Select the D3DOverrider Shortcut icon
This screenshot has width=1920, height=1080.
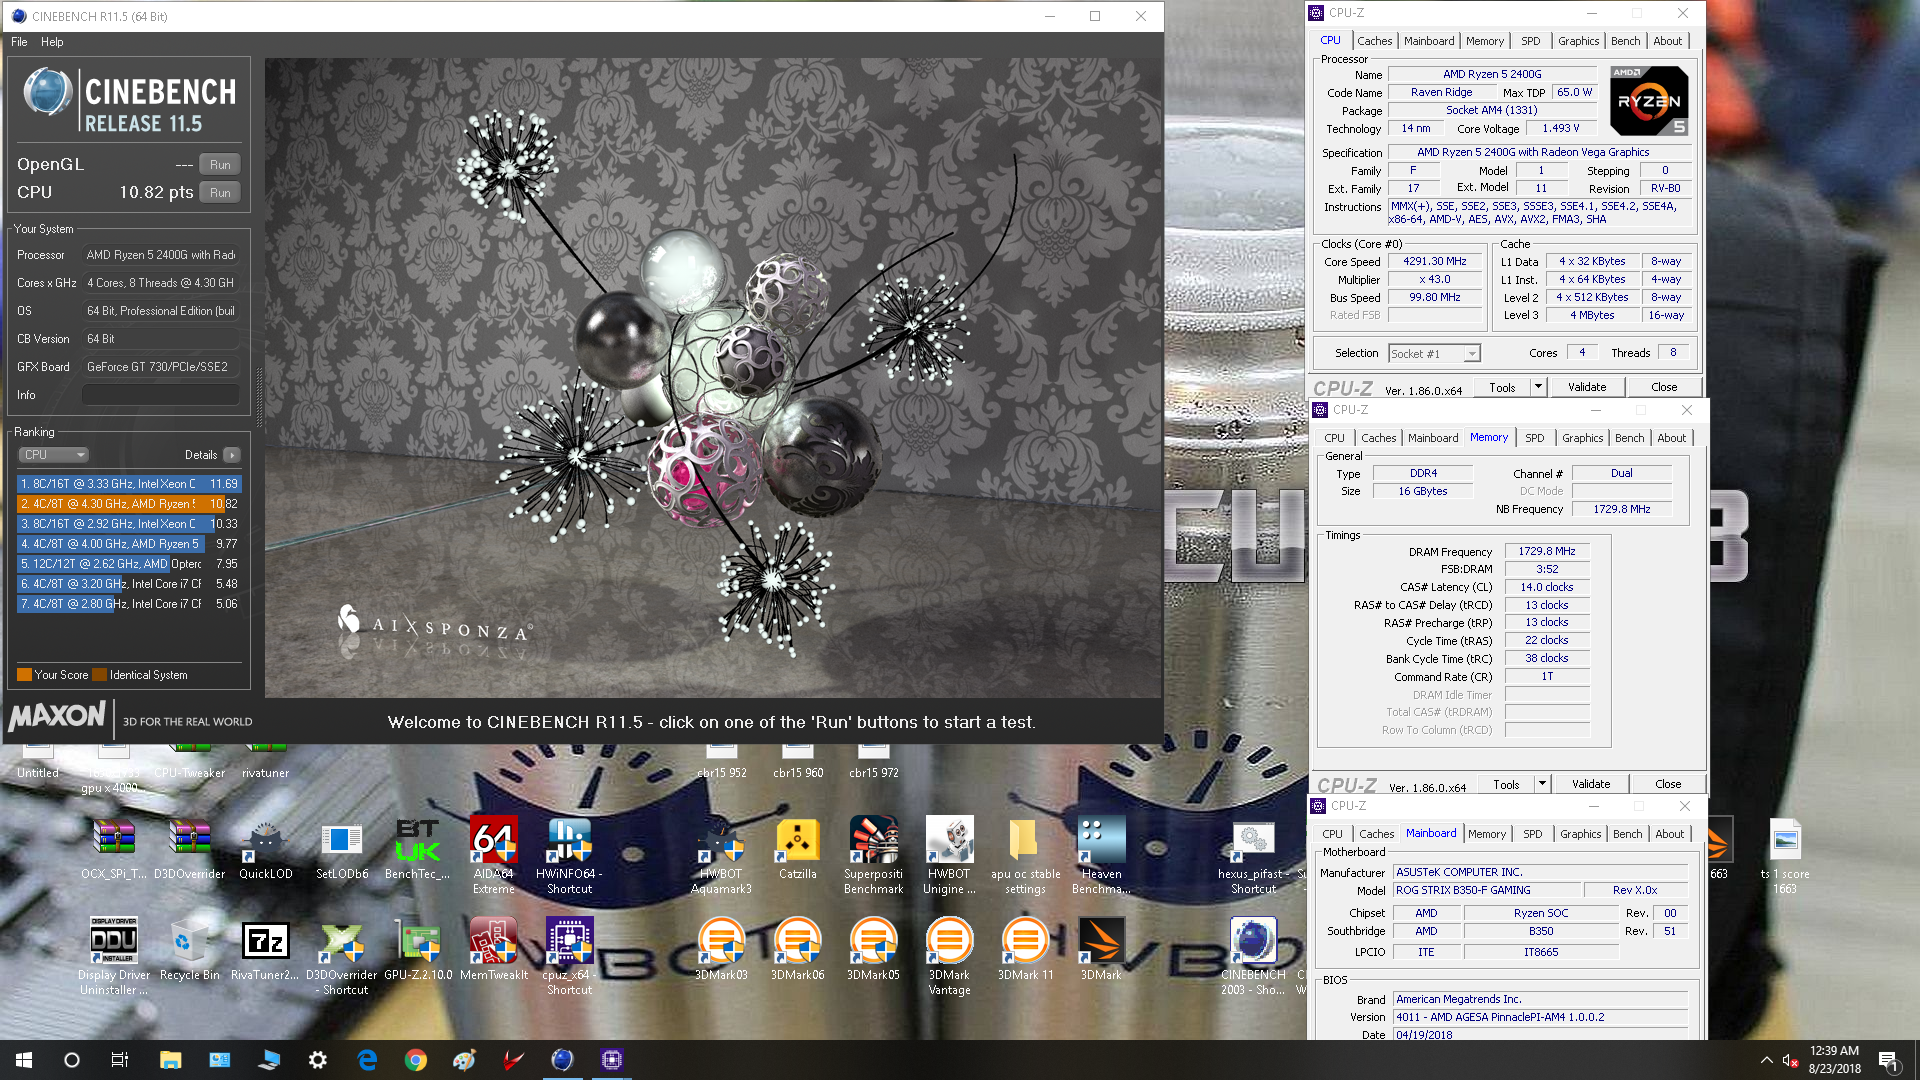click(341, 956)
